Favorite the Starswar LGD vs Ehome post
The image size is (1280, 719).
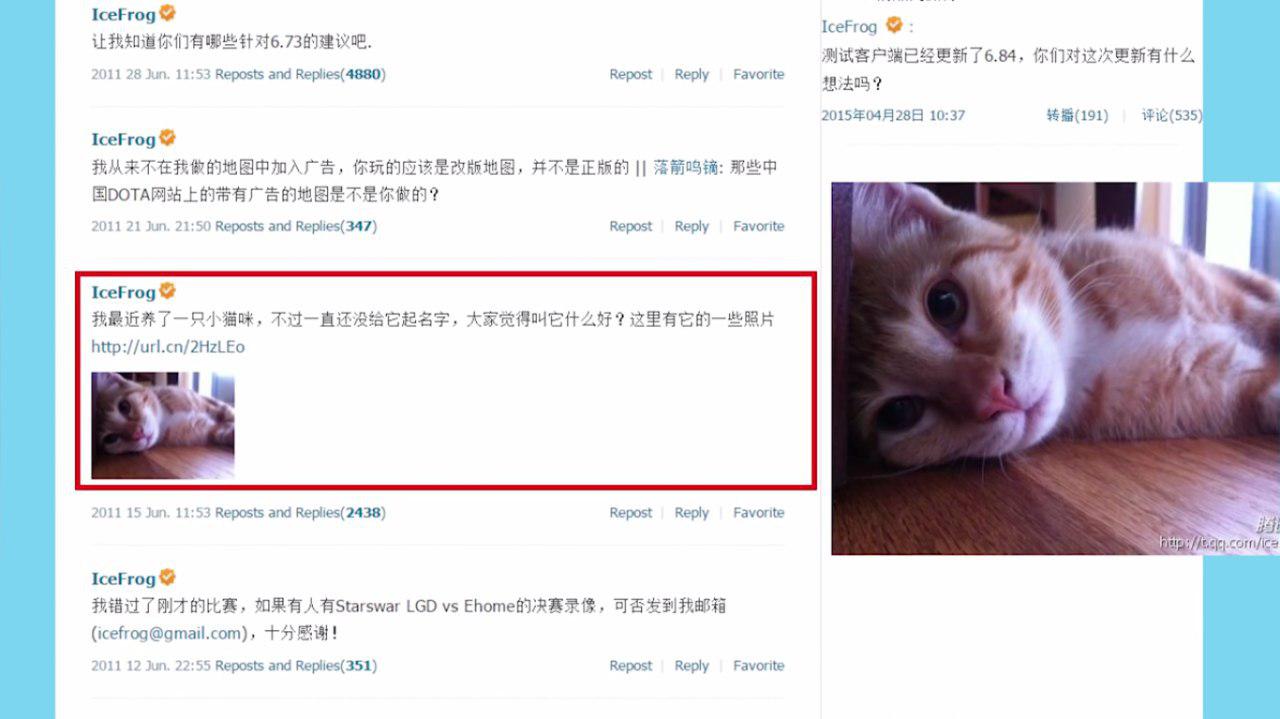758,665
